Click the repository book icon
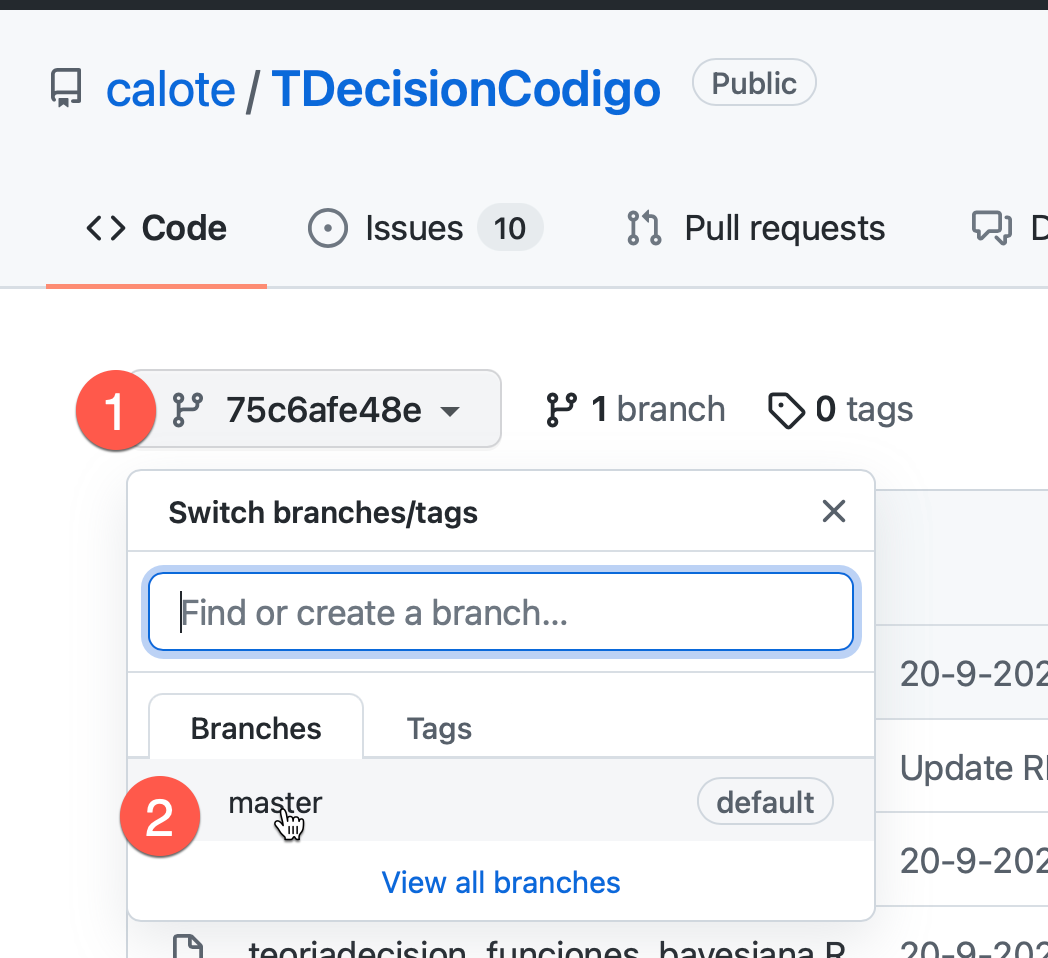 [x=66, y=88]
